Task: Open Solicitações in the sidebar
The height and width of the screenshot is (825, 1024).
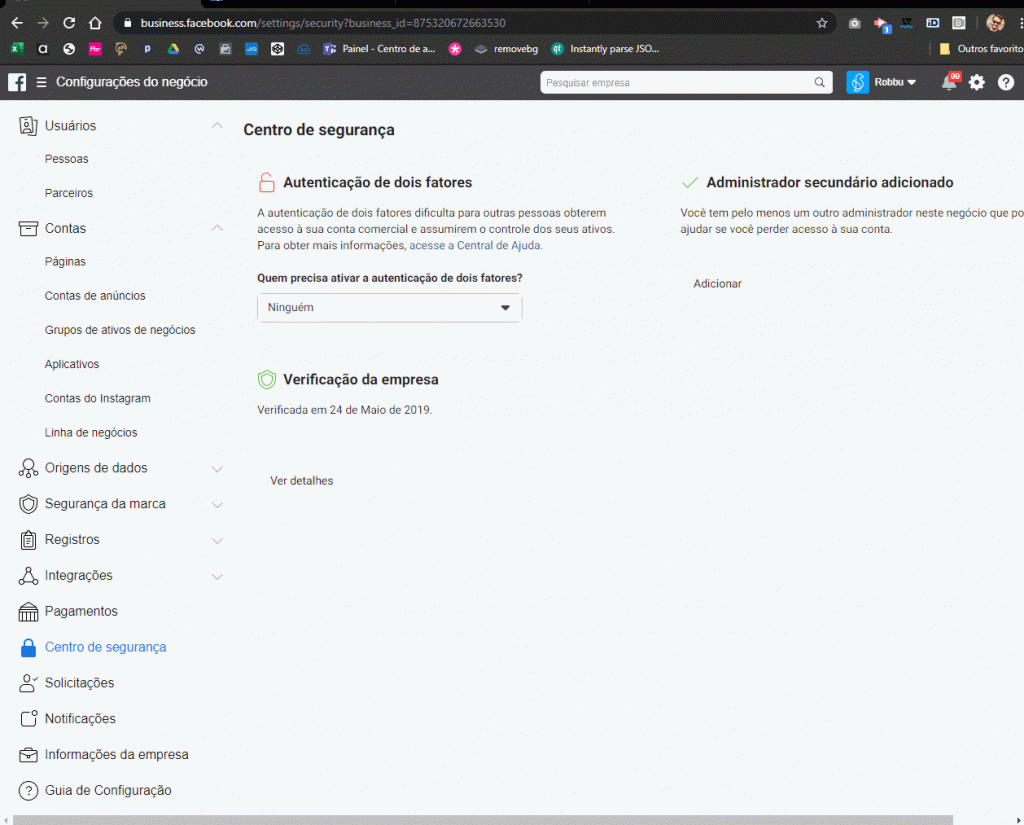Action: [x=79, y=683]
